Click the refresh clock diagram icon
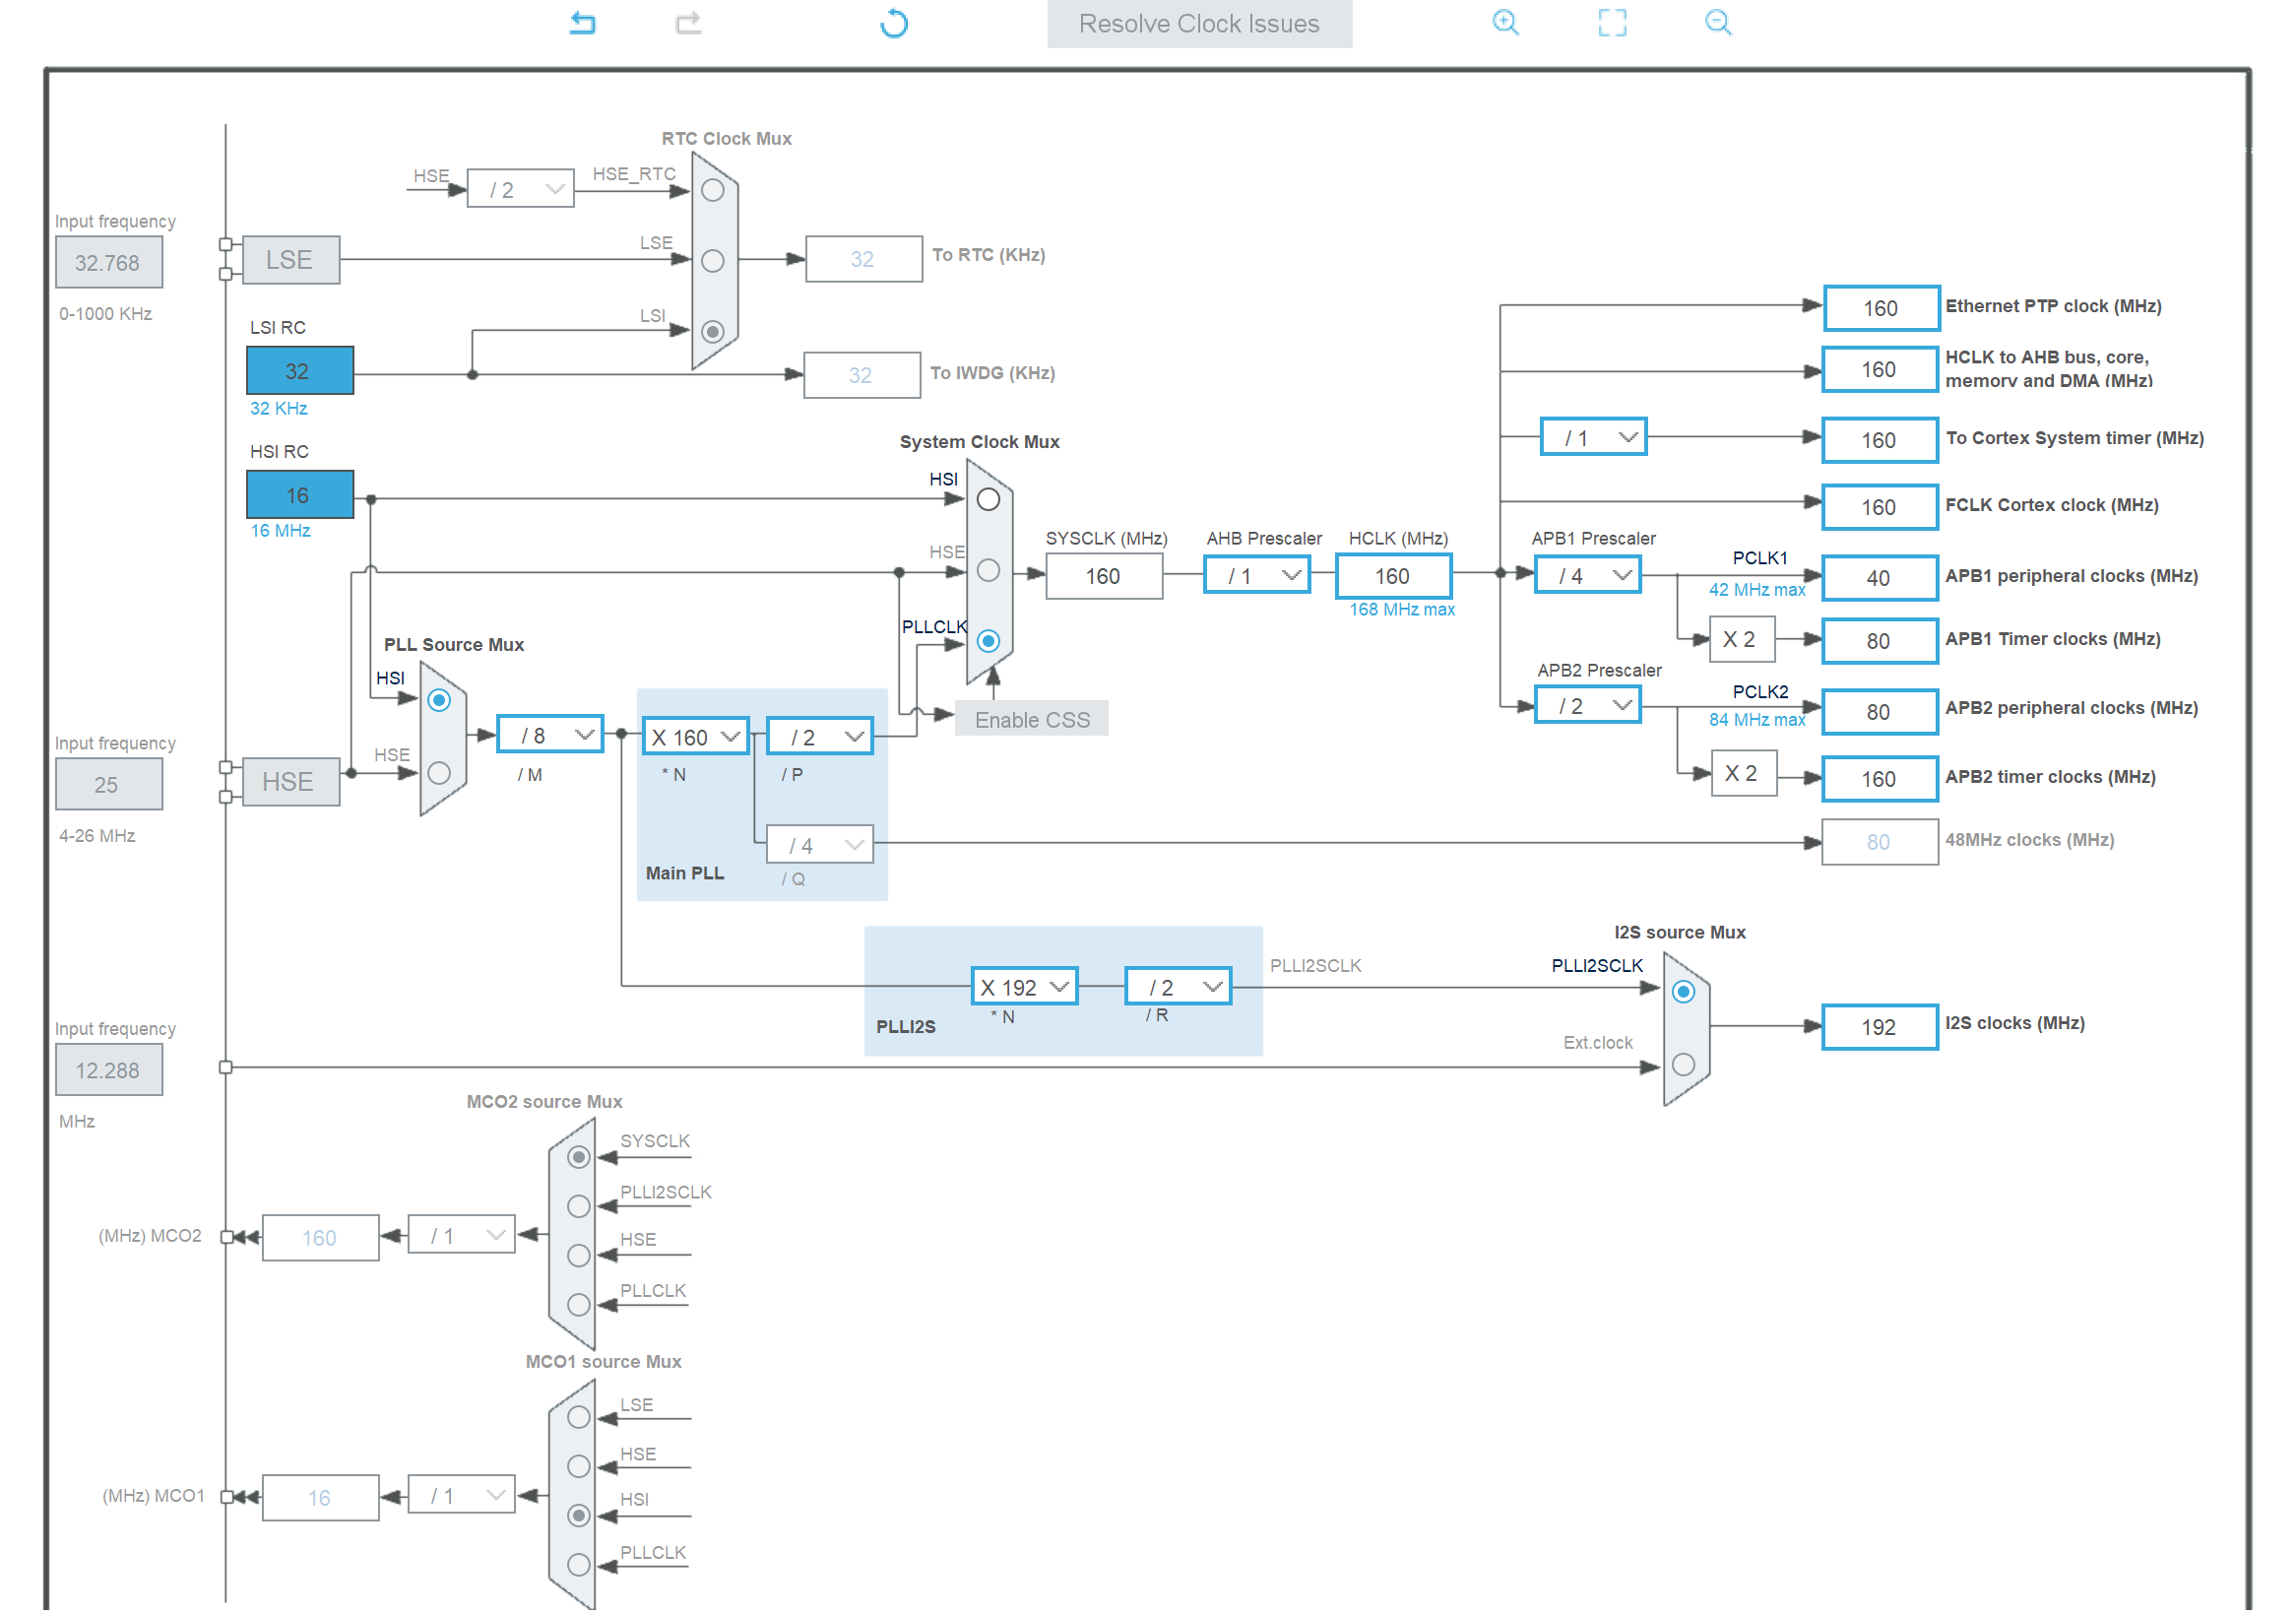This screenshot has height=1617, width=2296. pos(894,23)
